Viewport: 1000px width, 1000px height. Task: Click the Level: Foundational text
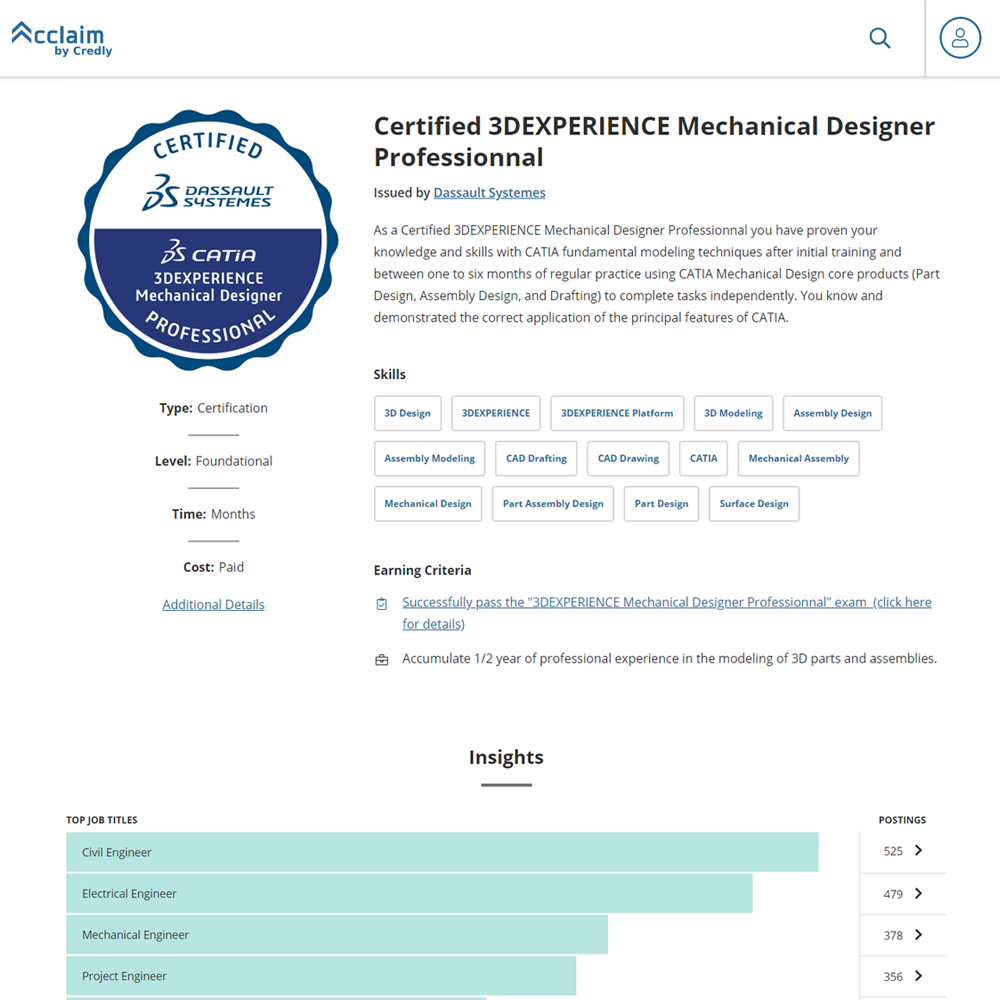click(214, 461)
